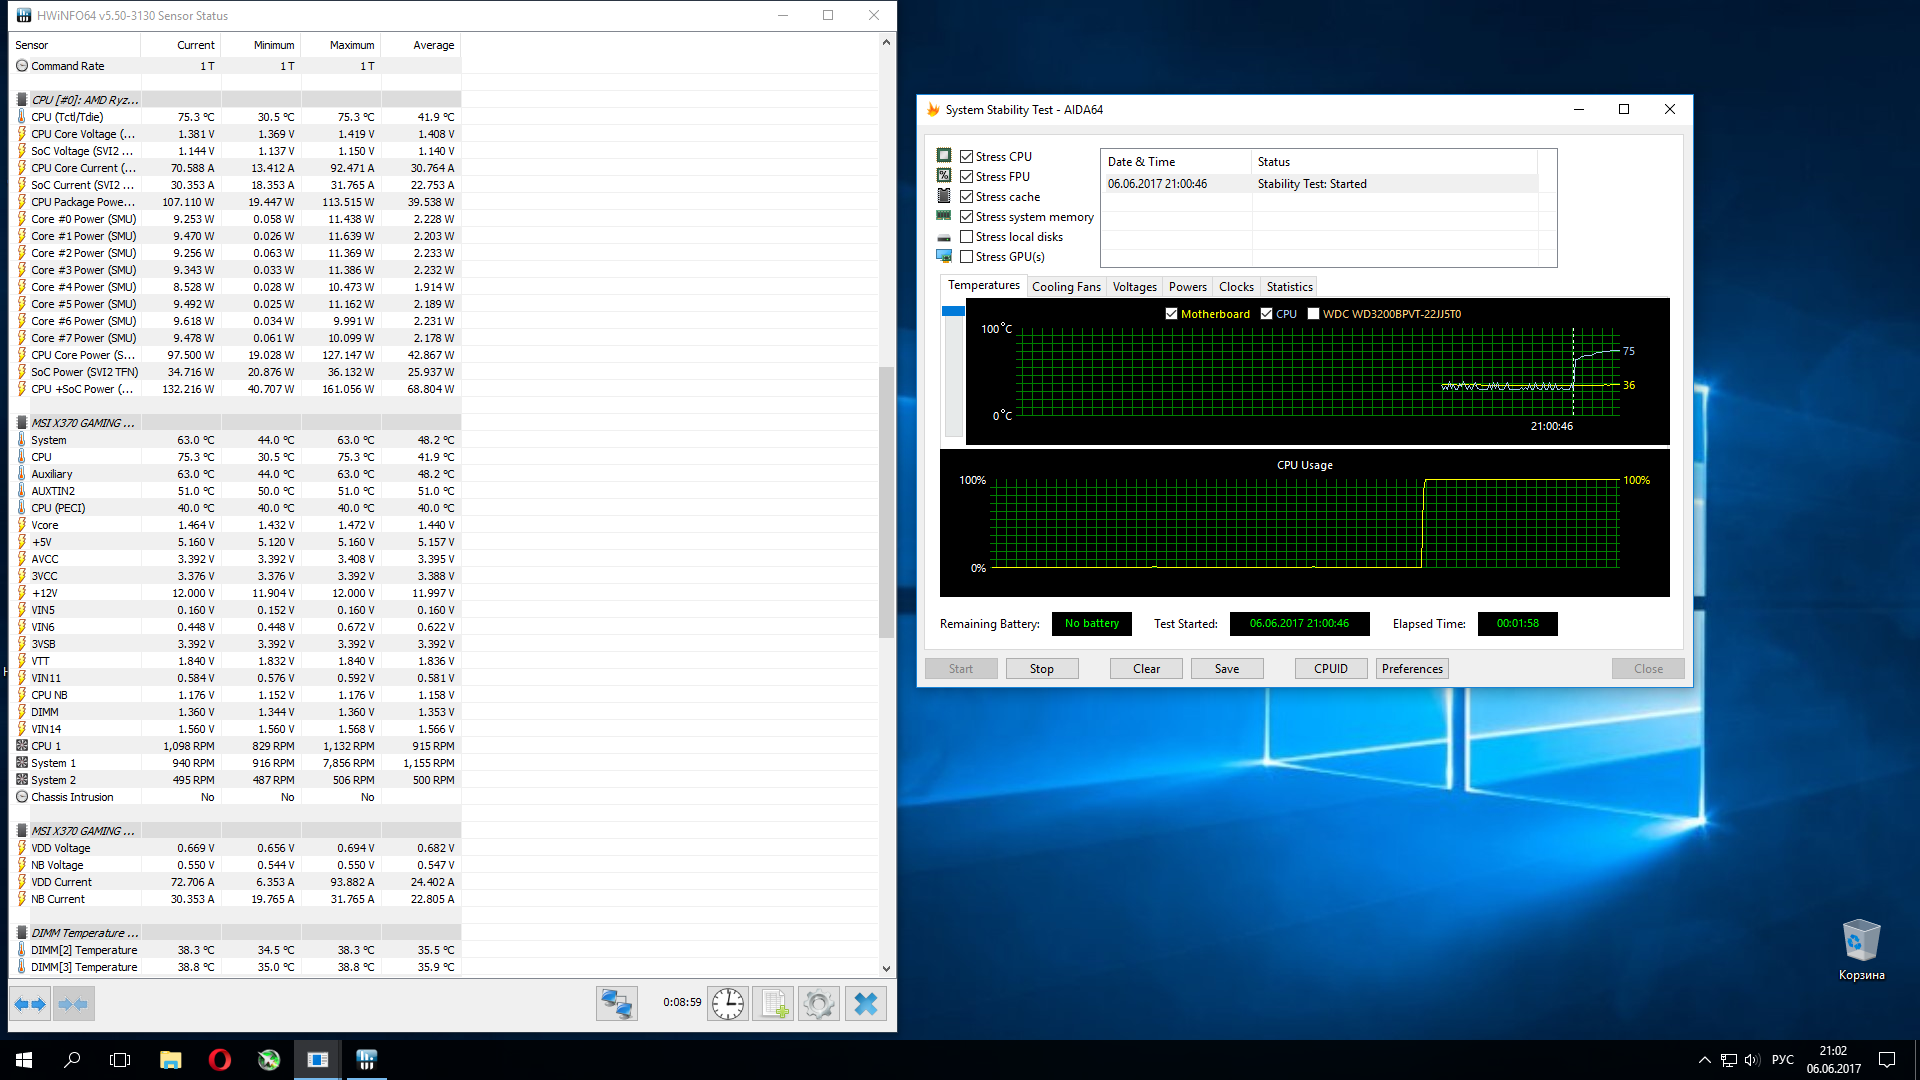Image resolution: width=1920 pixels, height=1080 pixels.
Task: Enable the Stress GPU(s) checkbox
Action: (966, 257)
